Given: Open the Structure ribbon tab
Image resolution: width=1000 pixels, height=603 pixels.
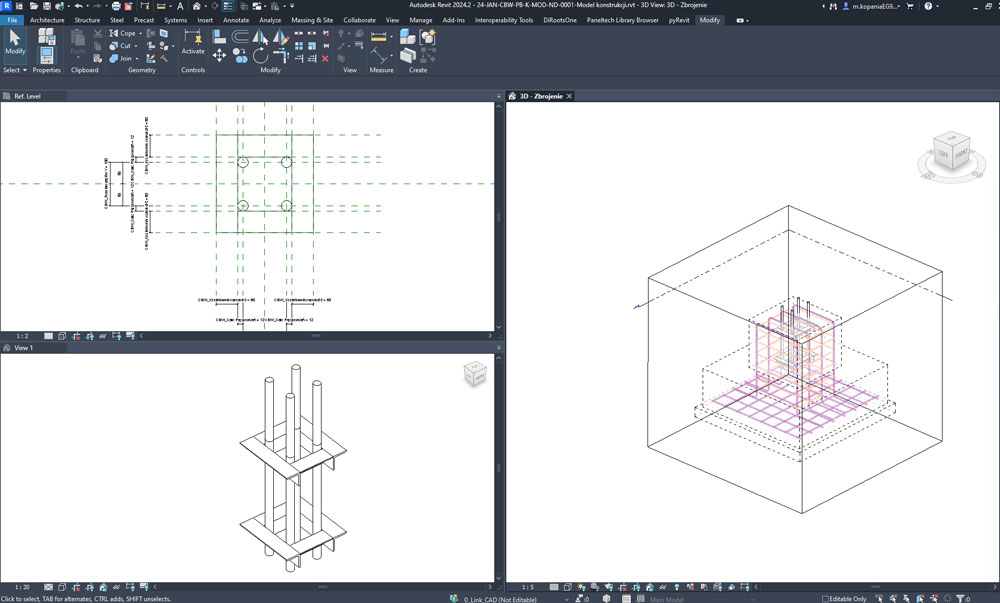Looking at the screenshot, I should coord(87,20).
